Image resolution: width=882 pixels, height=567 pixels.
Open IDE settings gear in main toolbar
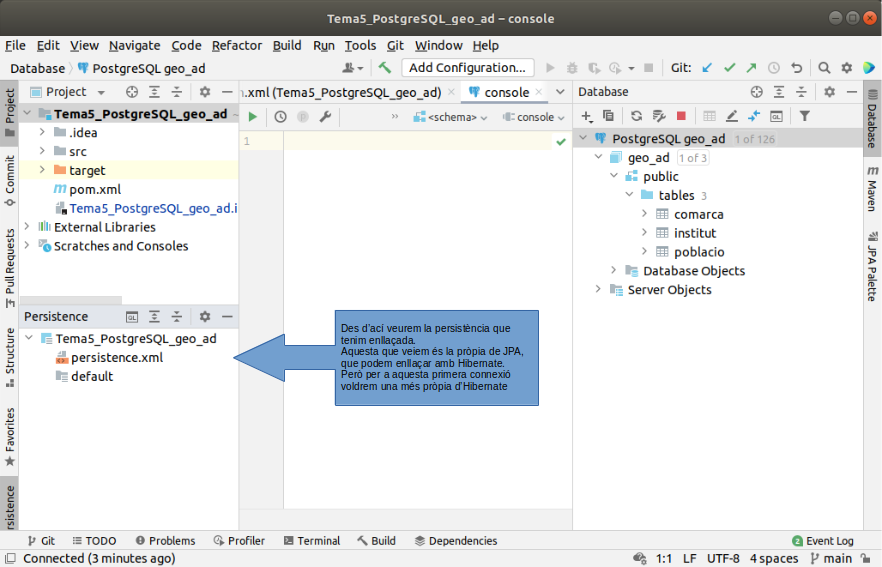(847, 68)
